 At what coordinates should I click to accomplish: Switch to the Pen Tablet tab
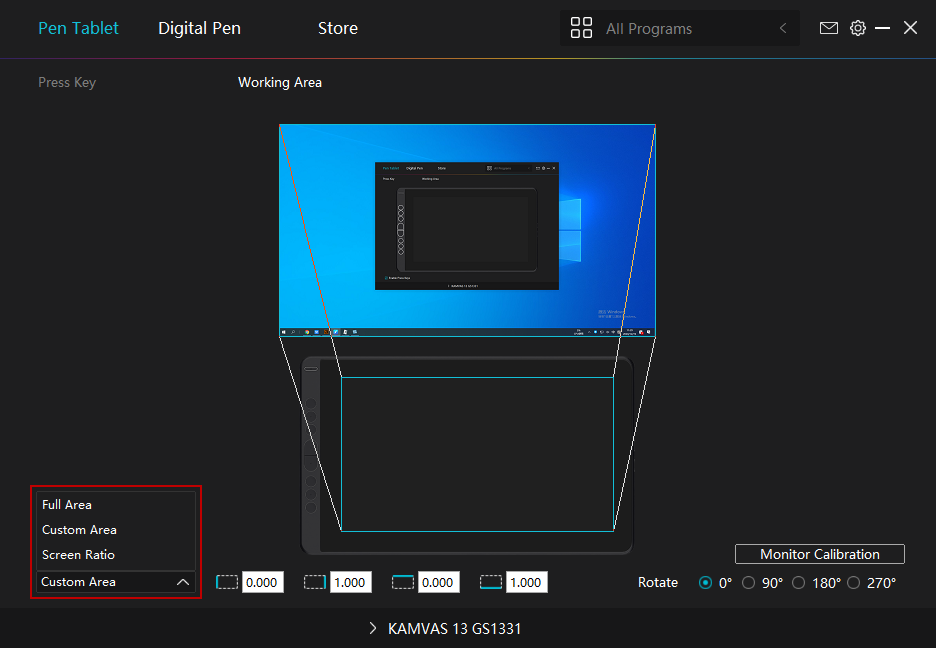point(78,28)
